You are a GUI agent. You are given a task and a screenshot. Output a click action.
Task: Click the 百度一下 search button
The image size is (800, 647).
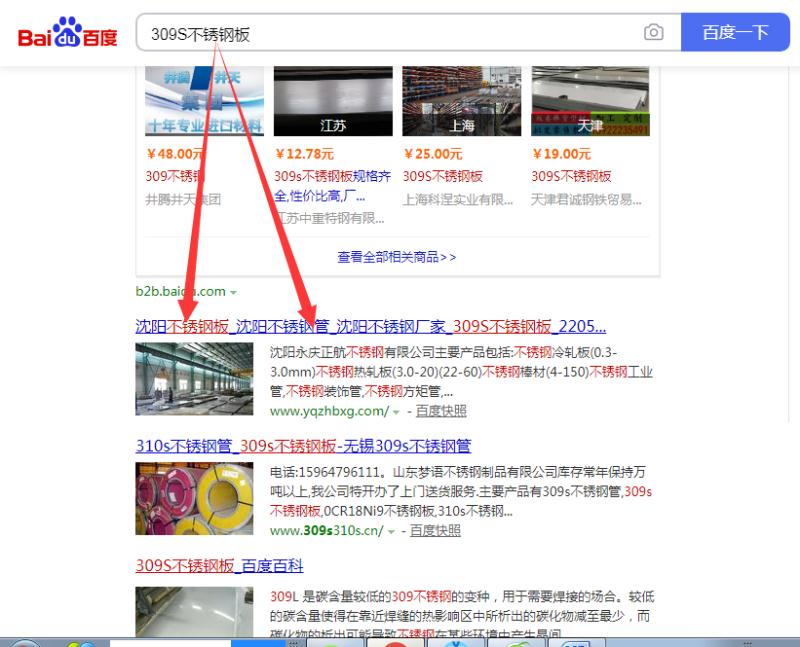[735, 33]
